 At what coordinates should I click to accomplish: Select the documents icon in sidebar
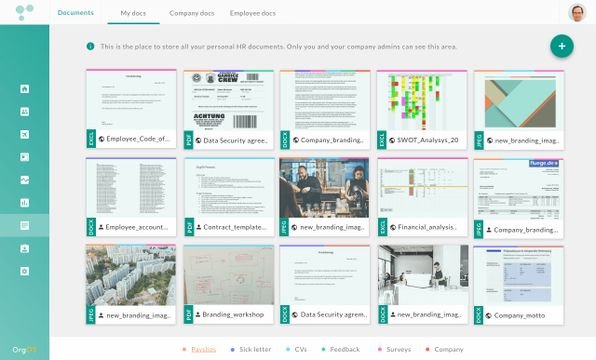click(x=24, y=225)
